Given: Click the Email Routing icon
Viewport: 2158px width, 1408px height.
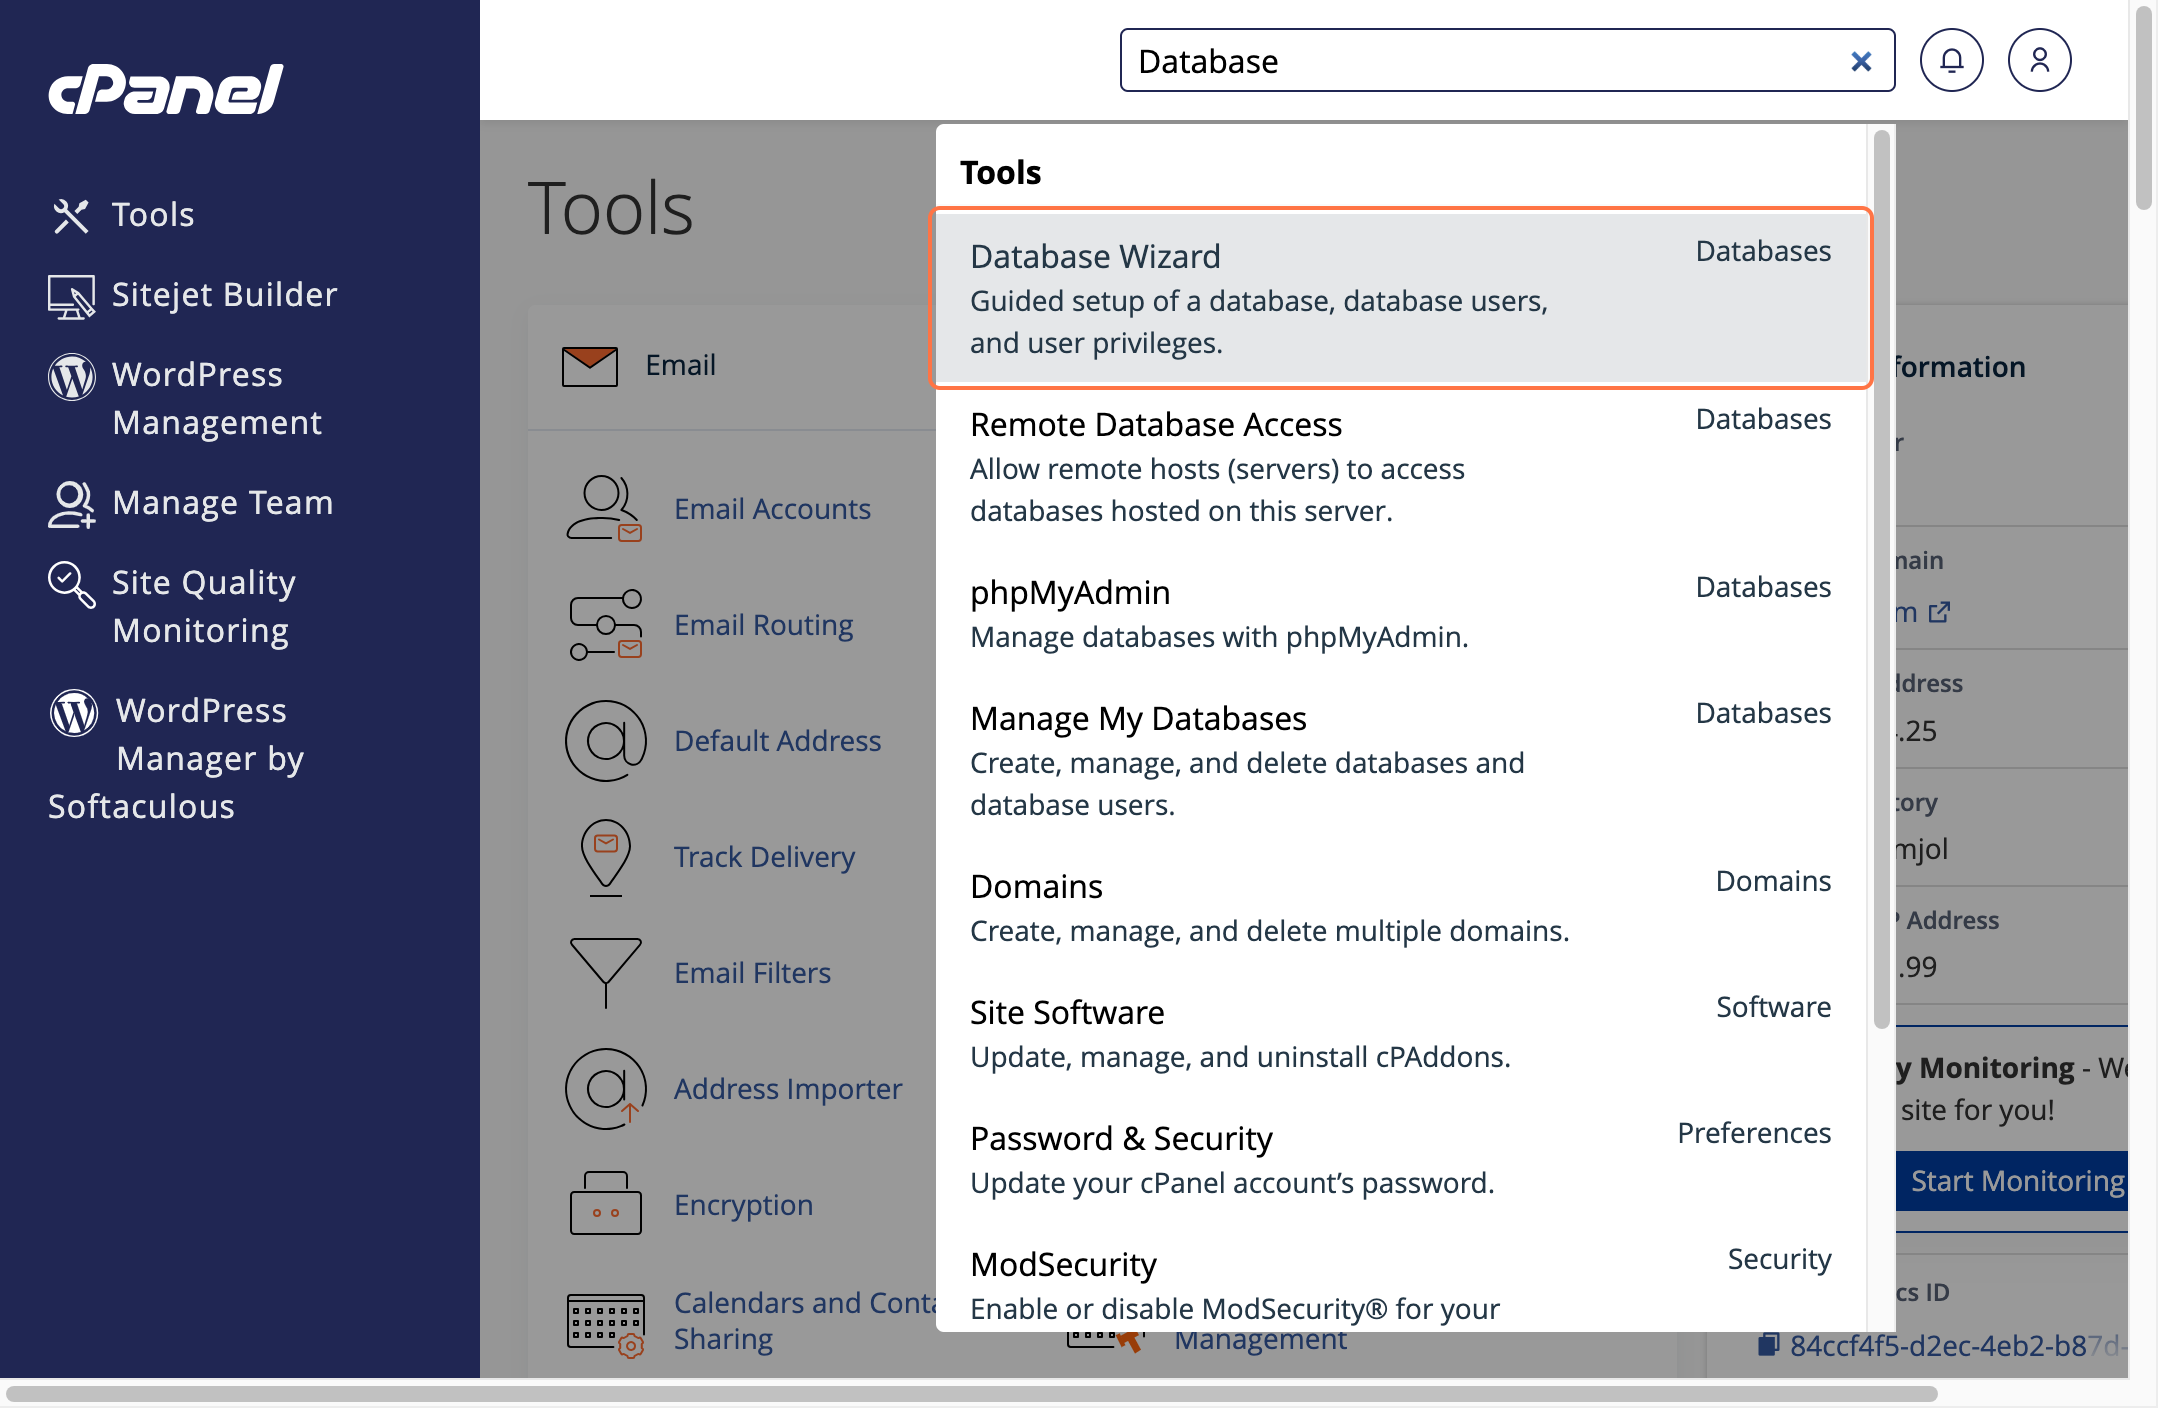Looking at the screenshot, I should (x=605, y=624).
